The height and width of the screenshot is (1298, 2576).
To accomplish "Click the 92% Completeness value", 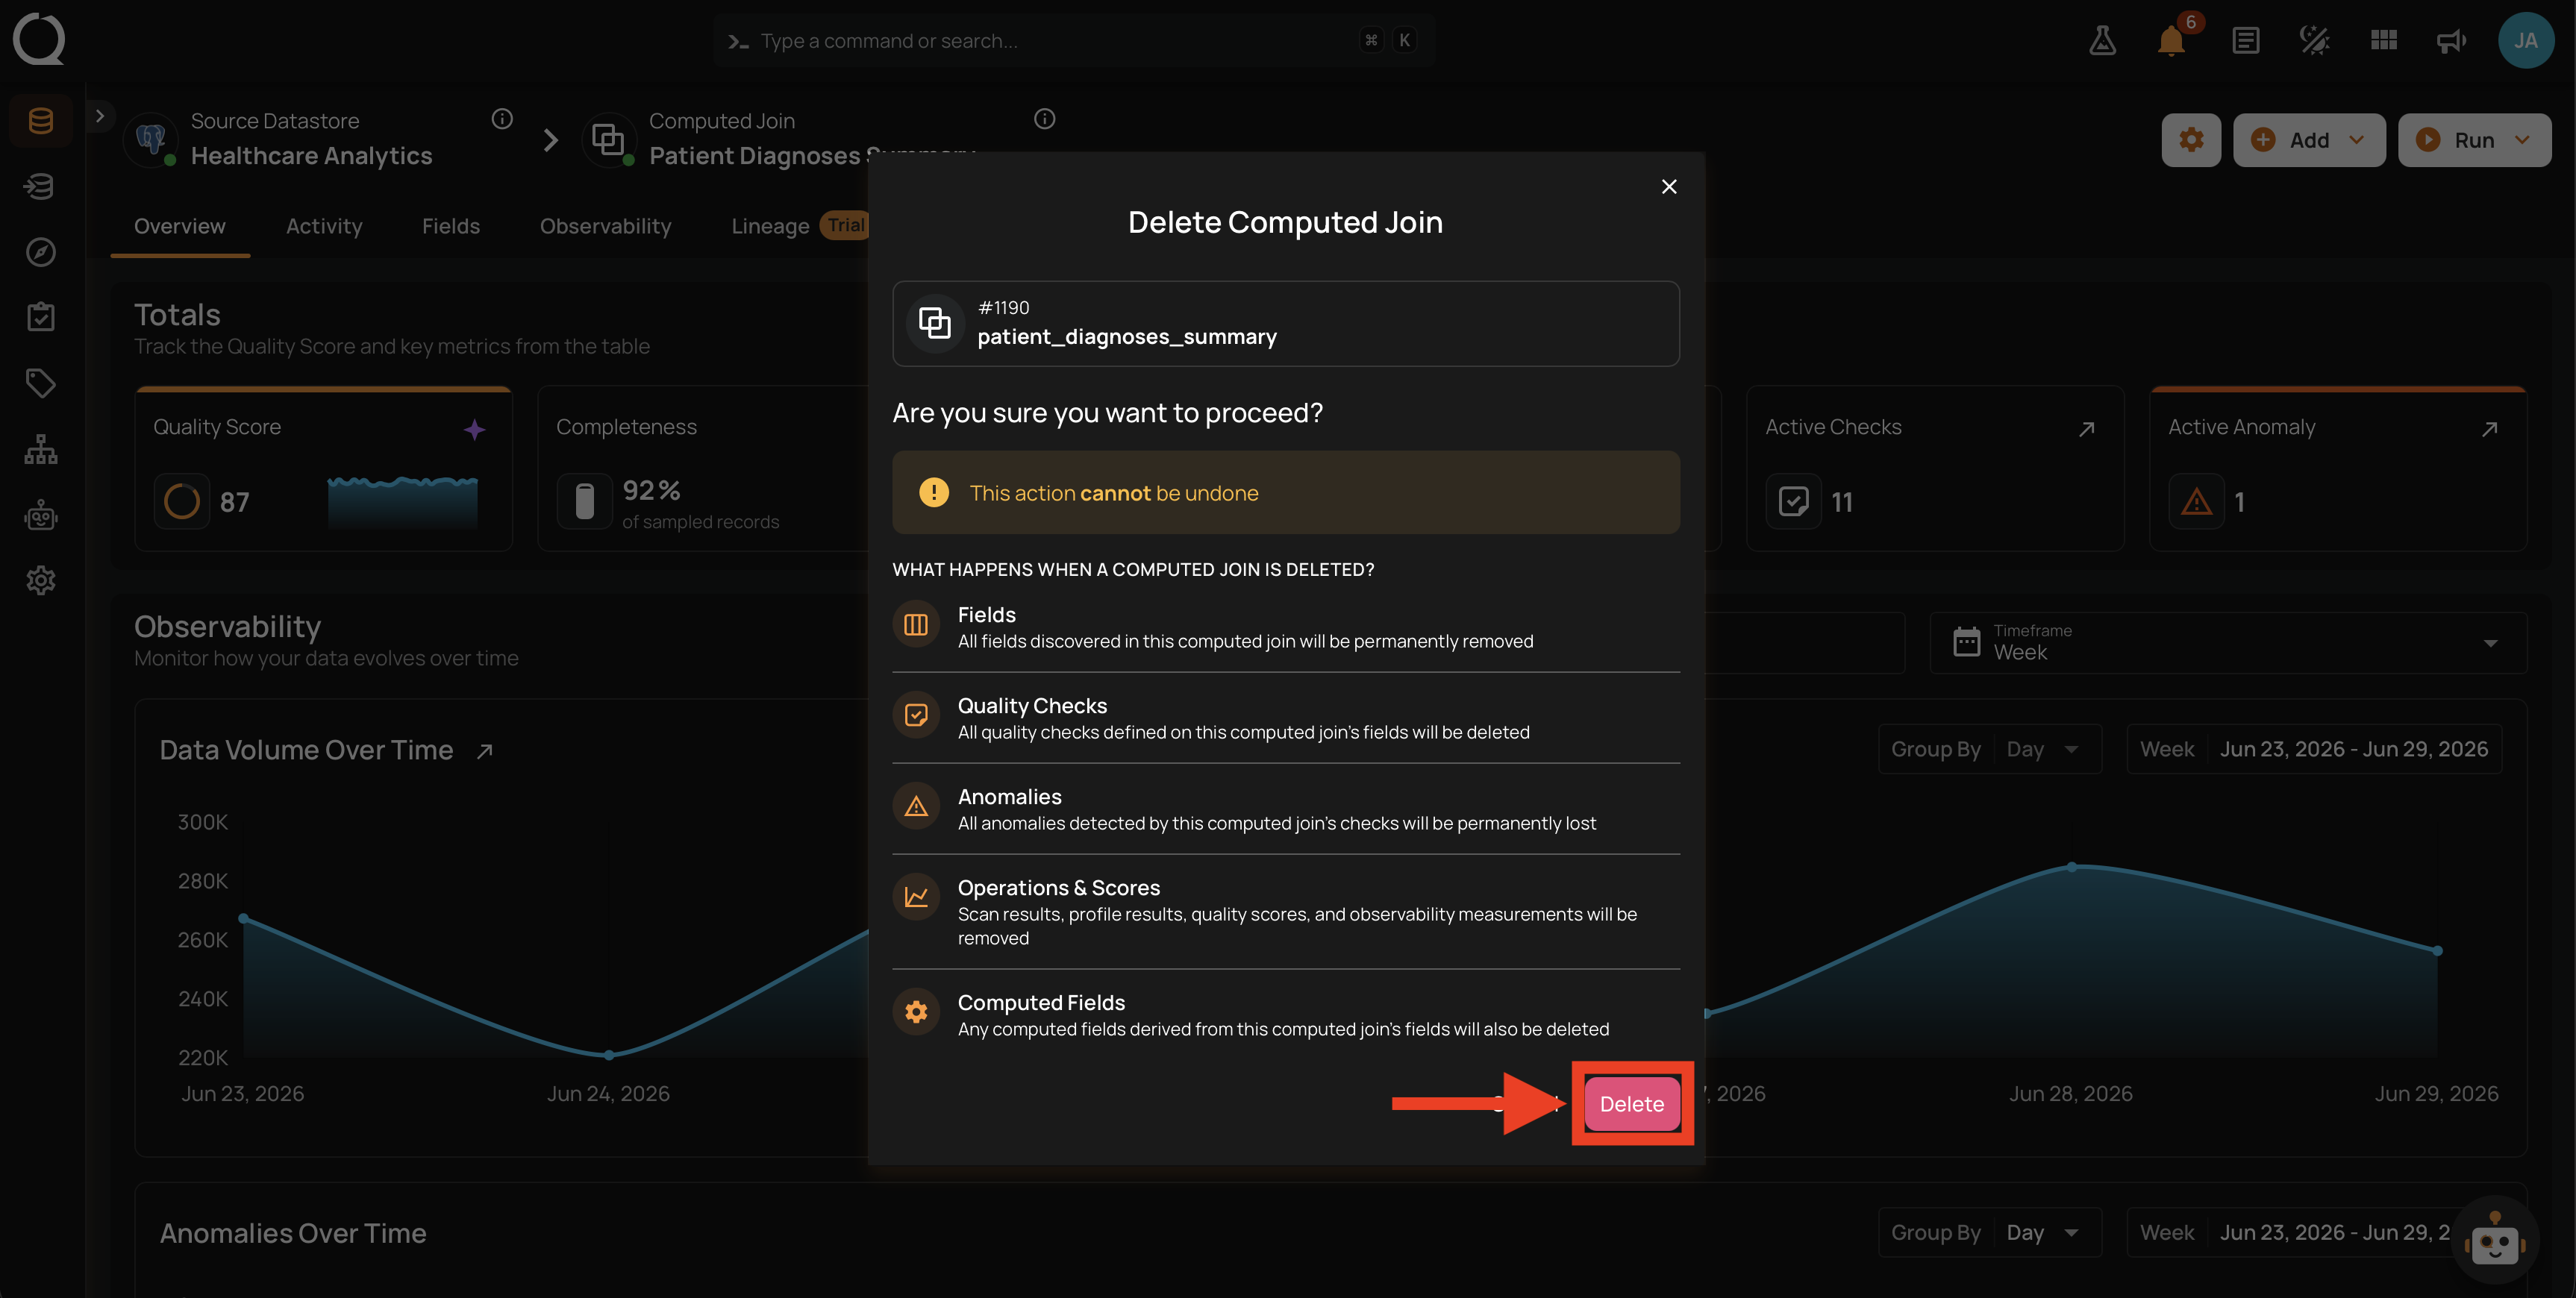I will click(651, 490).
